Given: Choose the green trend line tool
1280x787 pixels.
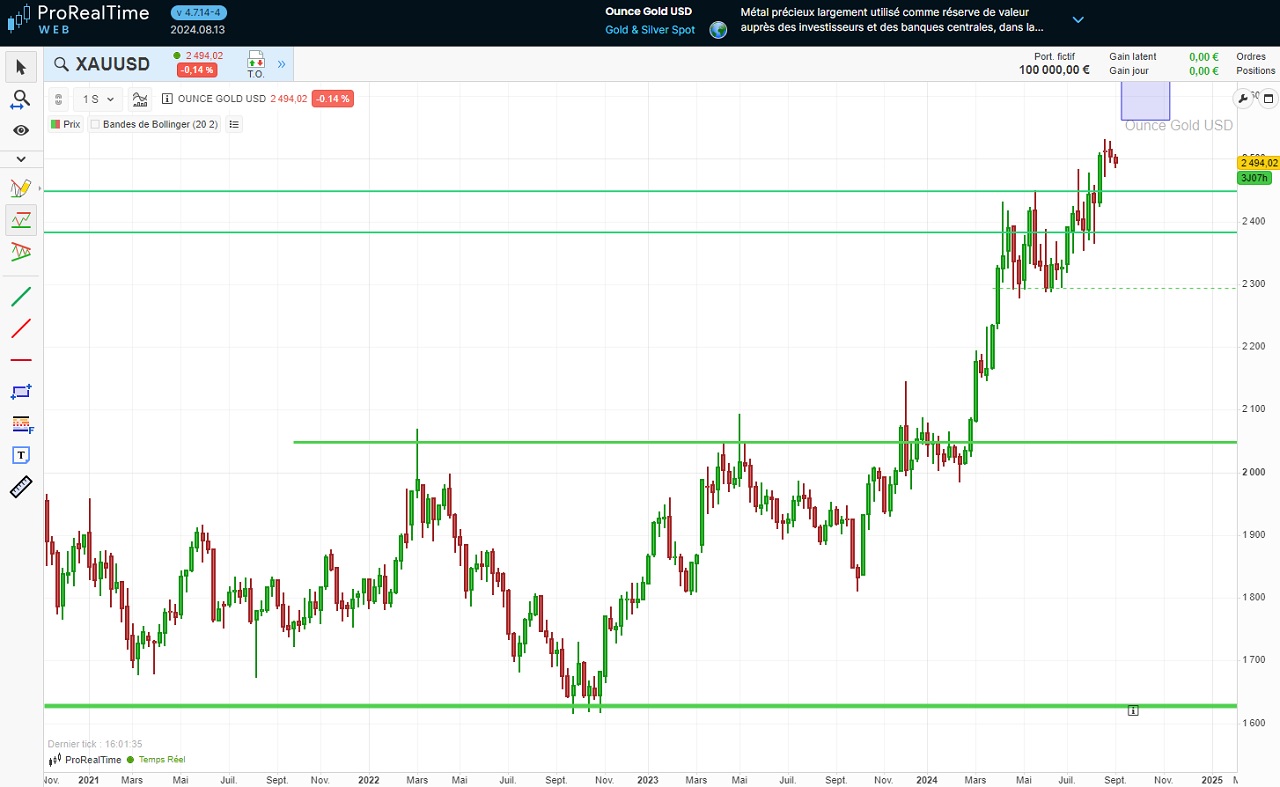Looking at the screenshot, I should (x=21, y=297).
